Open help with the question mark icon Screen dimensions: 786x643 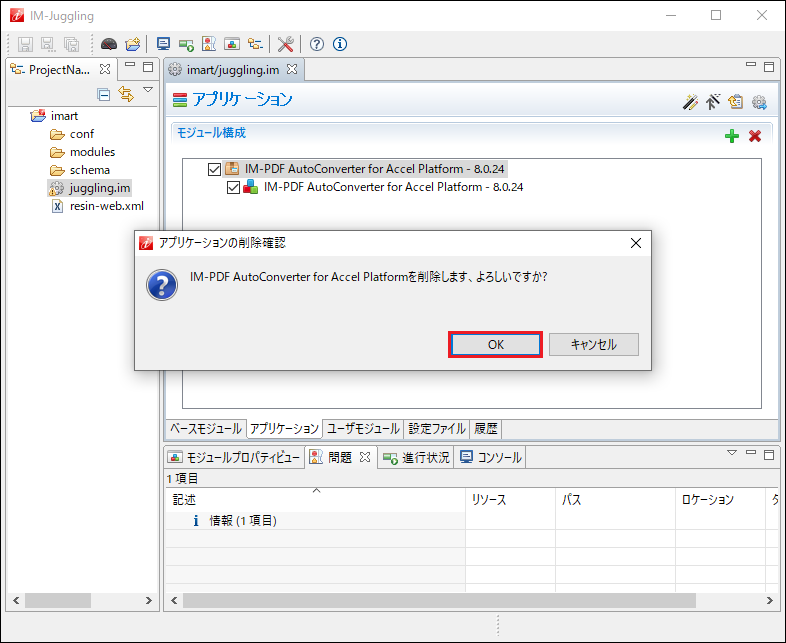pyautogui.click(x=316, y=44)
